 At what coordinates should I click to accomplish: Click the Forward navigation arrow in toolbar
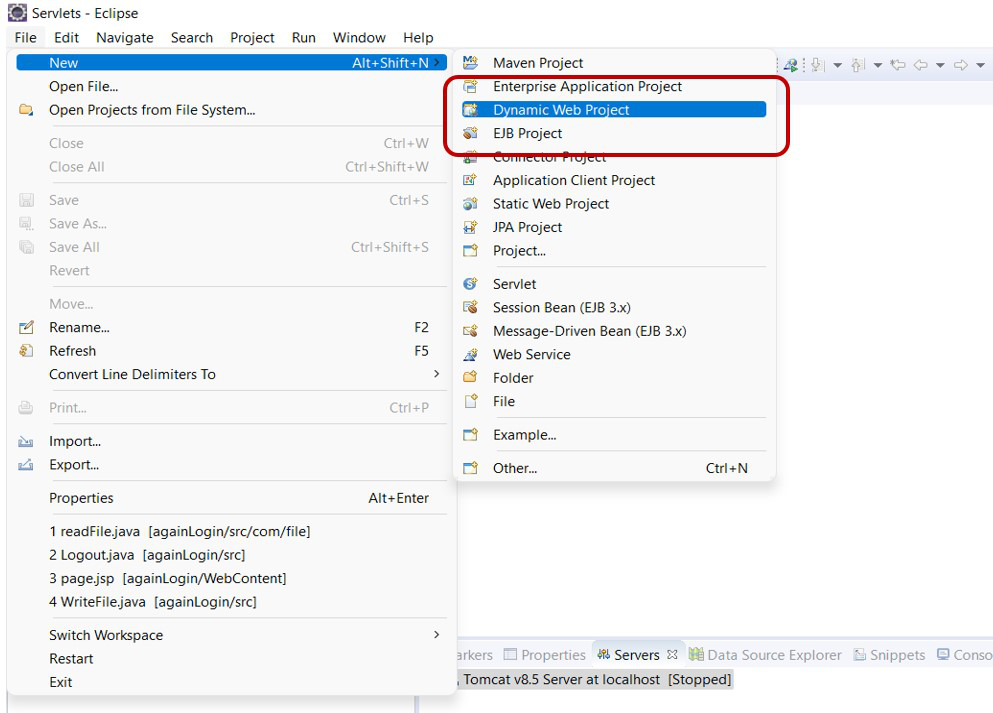(x=961, y=65)
